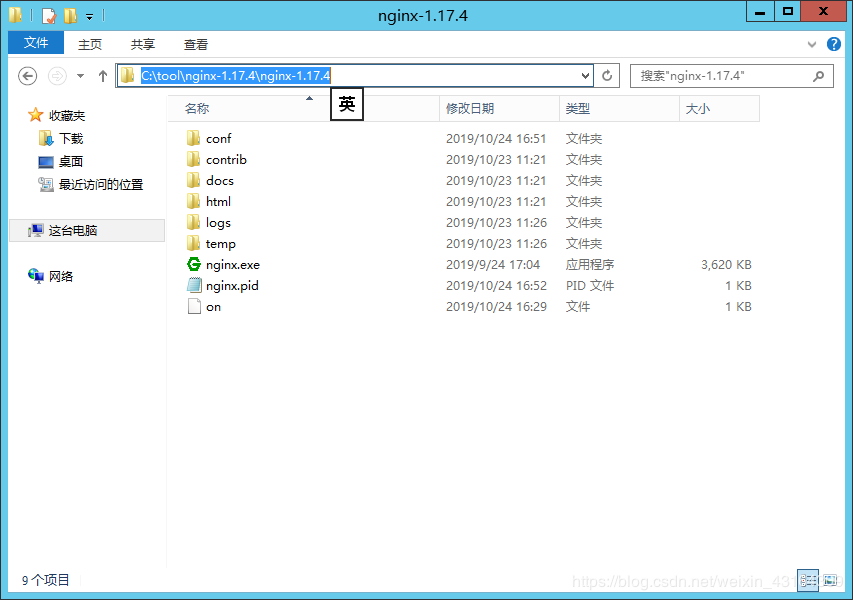Click the date 2019/9/24 17:04
Screen dimensions: 853x600
(493, 265)
